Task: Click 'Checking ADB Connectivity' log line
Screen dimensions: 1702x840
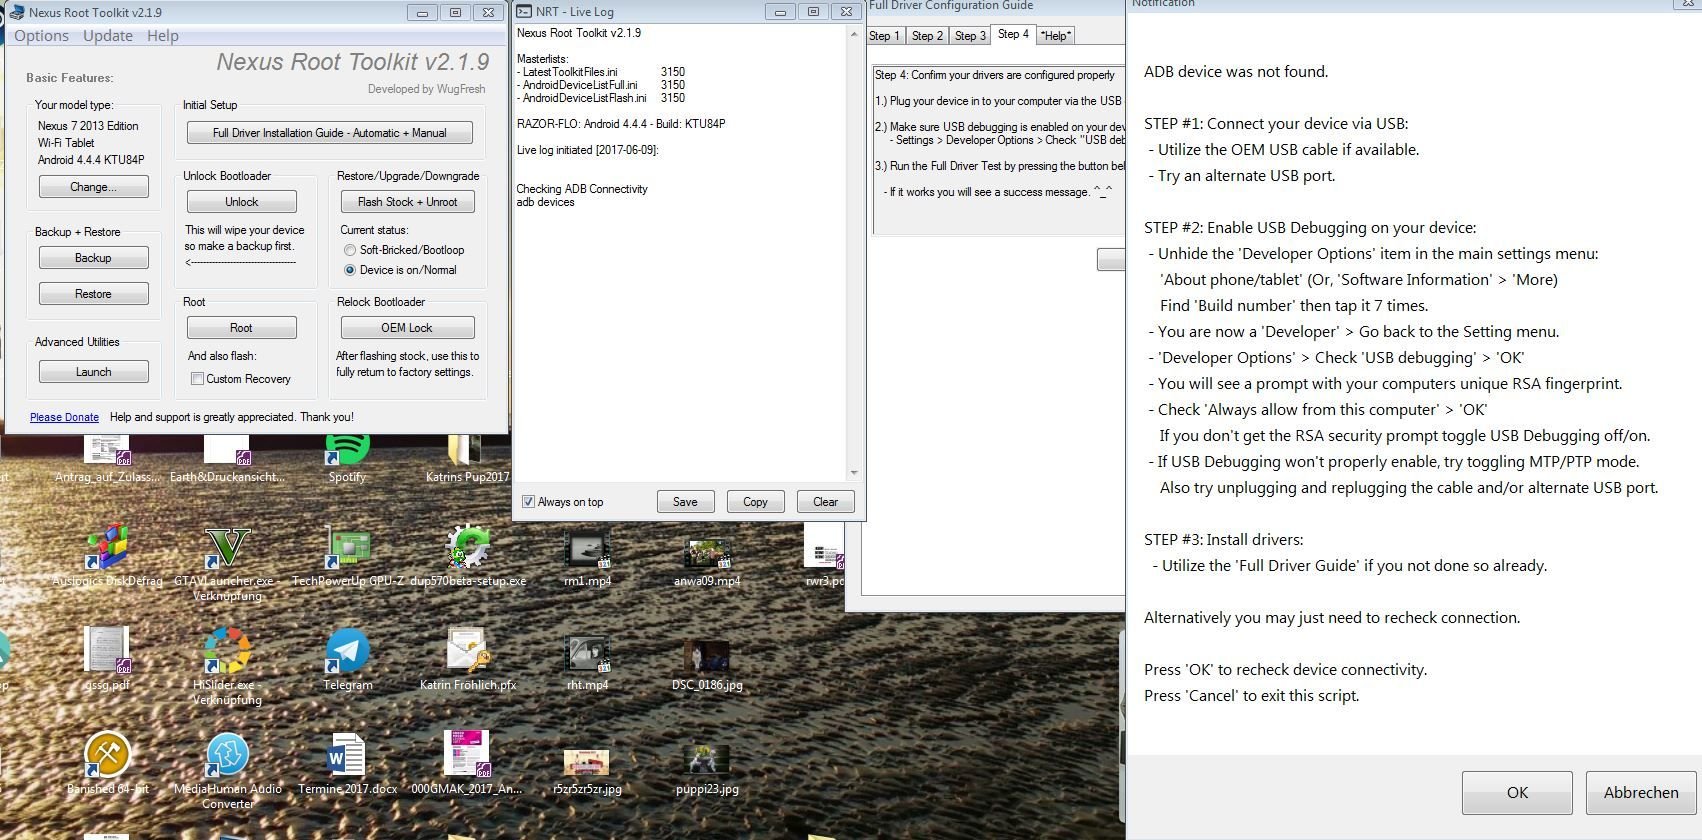Action: pyautogui.click(x=582, y=189)
